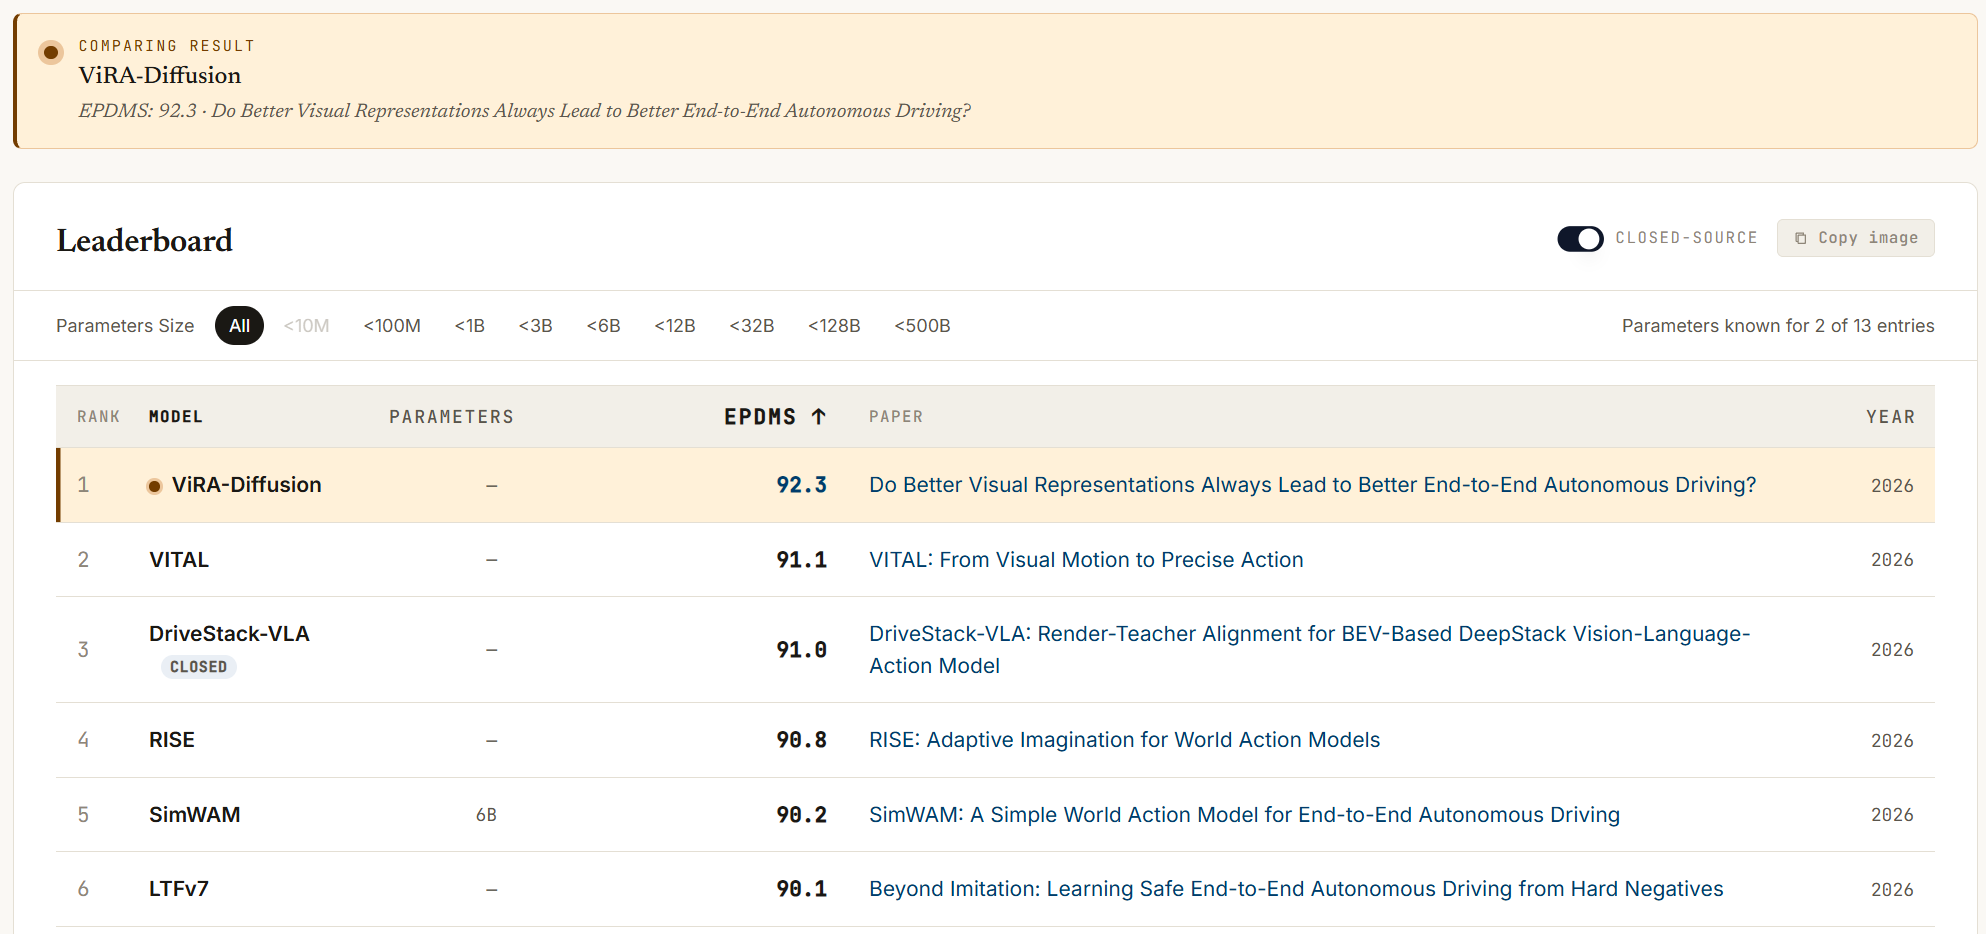The height and width of the screenshot is (934, 1986).
Task: Click the RANK column header
Action: coord(98,417)
